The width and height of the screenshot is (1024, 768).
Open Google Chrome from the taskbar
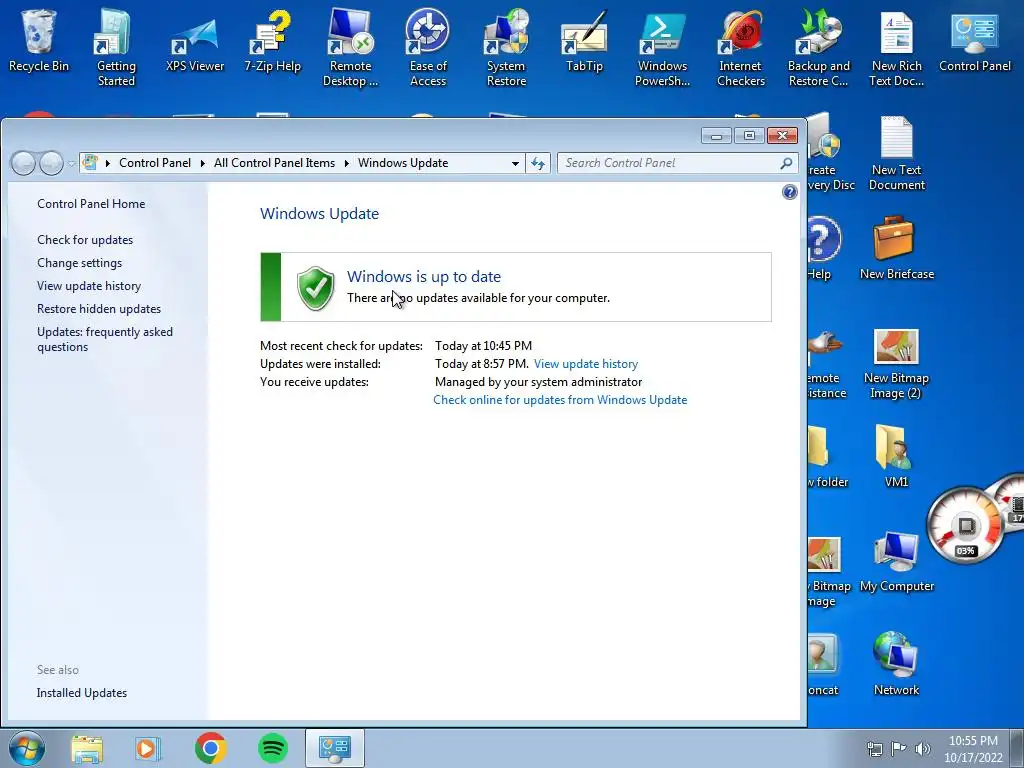pos(210,748)
